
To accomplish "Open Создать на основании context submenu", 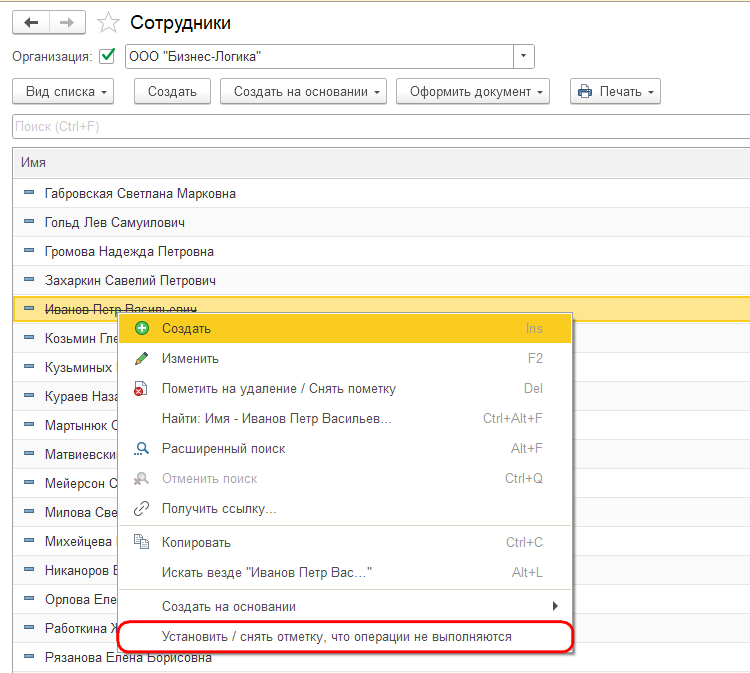I will click(345, 606).
